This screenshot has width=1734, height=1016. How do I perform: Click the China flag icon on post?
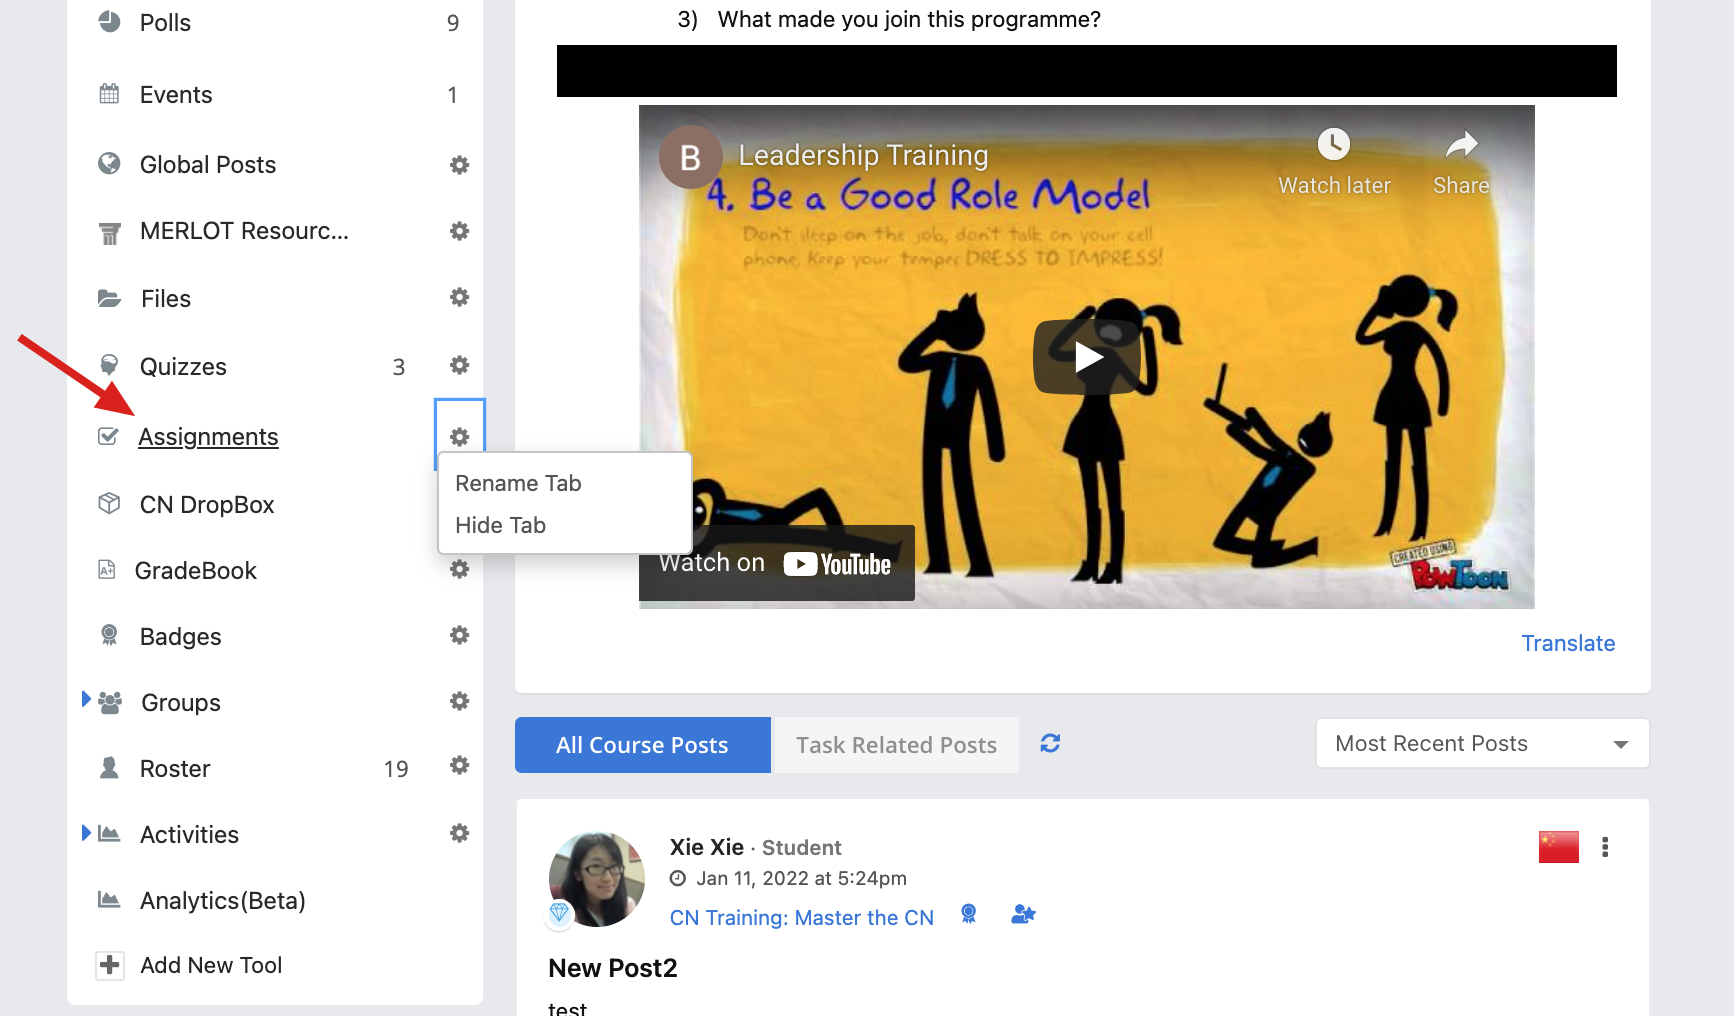(x=1558, y=847)
